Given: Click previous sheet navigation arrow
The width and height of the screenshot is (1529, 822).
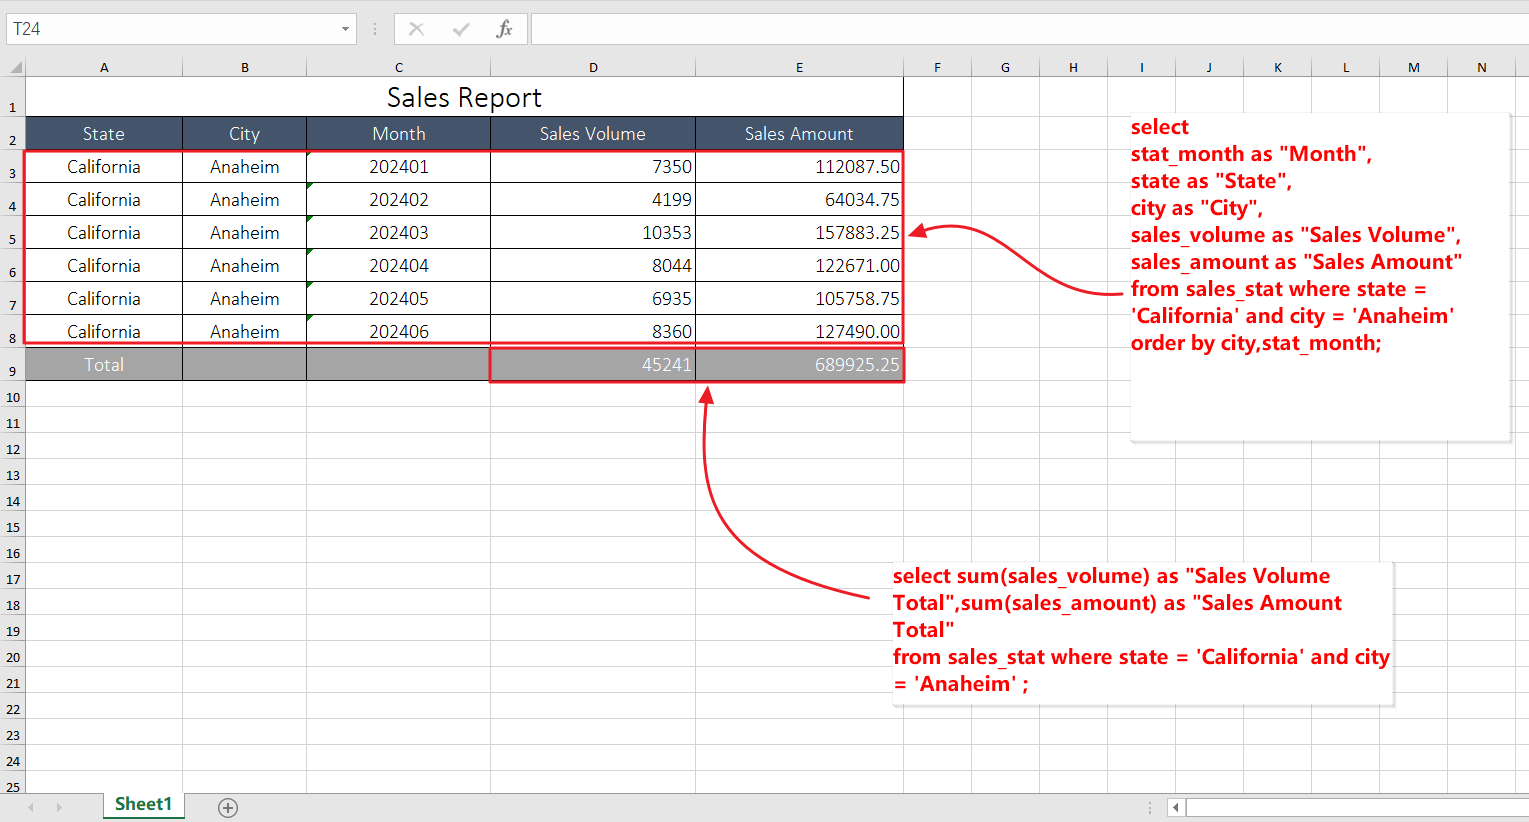Looking at the screenshot, I should 31,807.
